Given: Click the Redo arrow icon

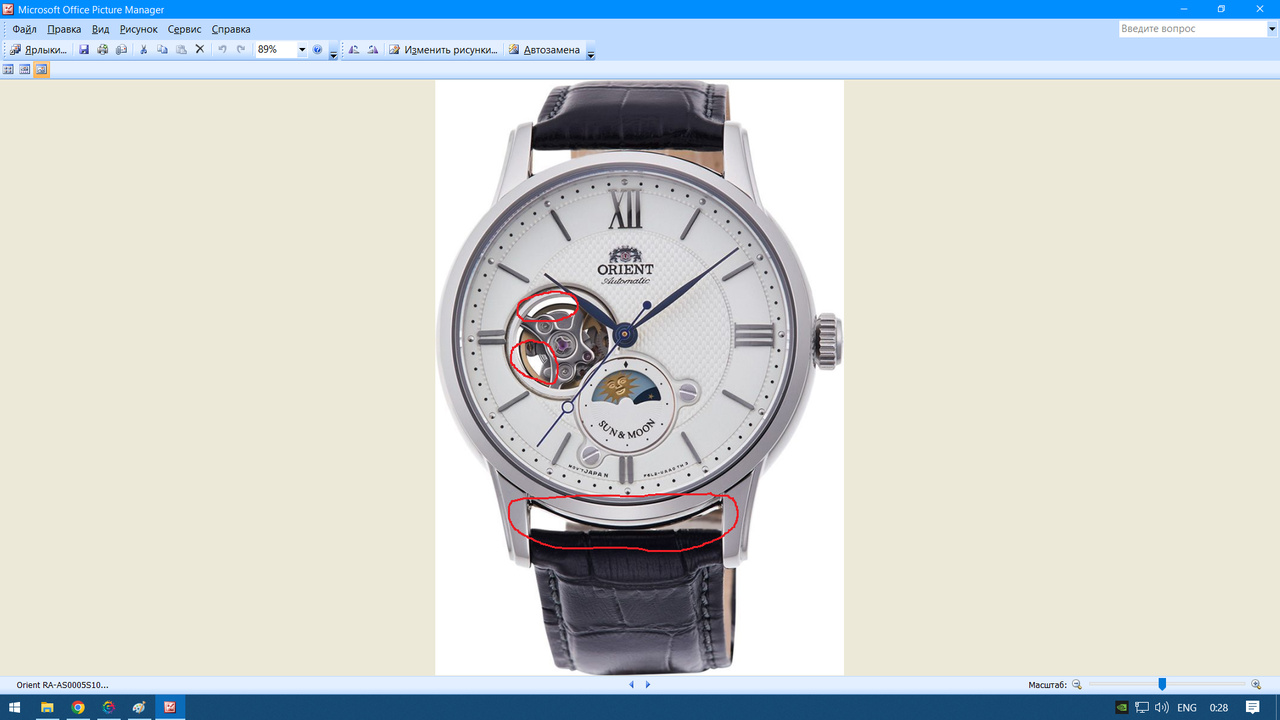Looking at the screenshot, I should point(240,49).
